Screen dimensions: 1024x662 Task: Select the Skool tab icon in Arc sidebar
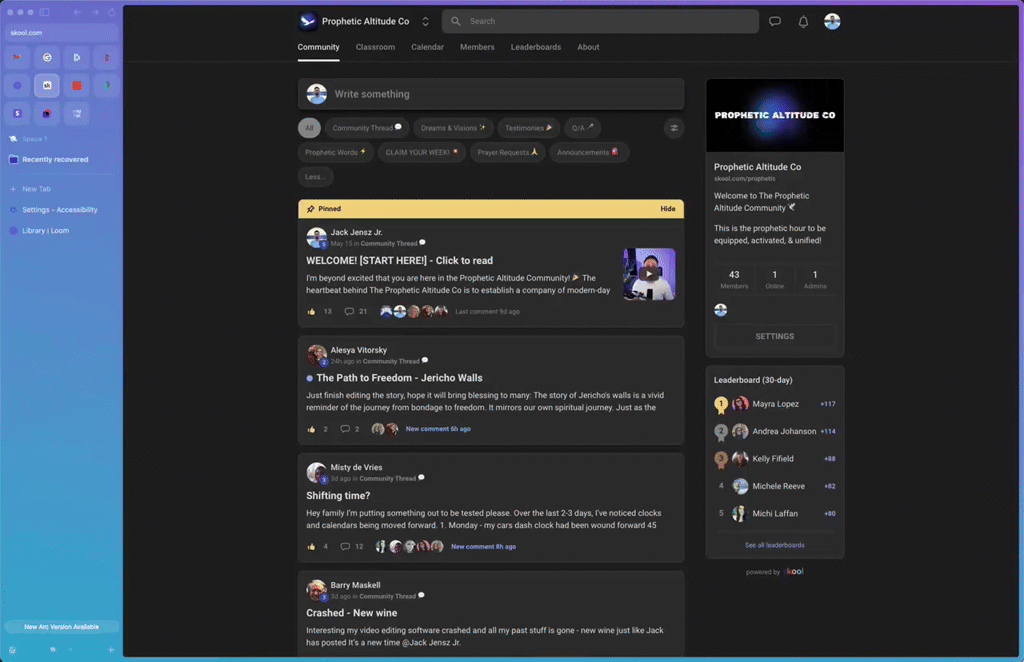click(x=47, y=86)
